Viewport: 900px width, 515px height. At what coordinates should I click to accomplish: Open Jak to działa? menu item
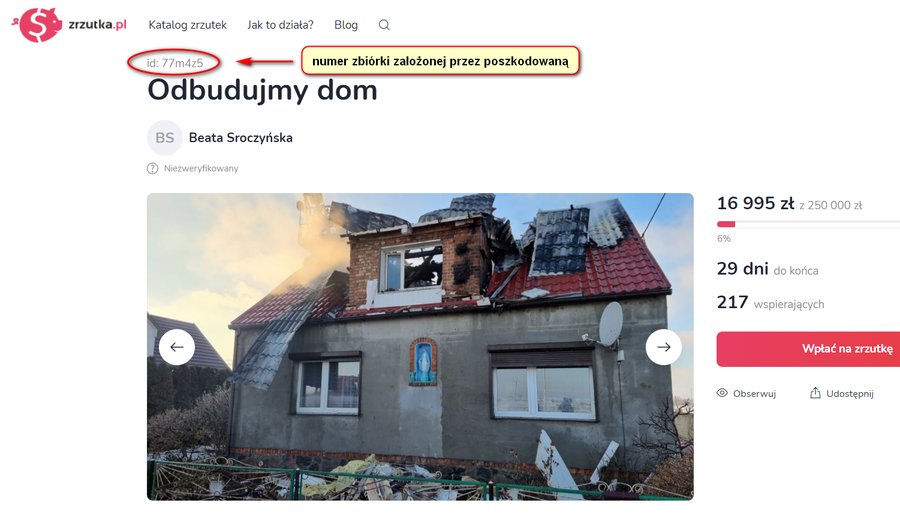280,25
